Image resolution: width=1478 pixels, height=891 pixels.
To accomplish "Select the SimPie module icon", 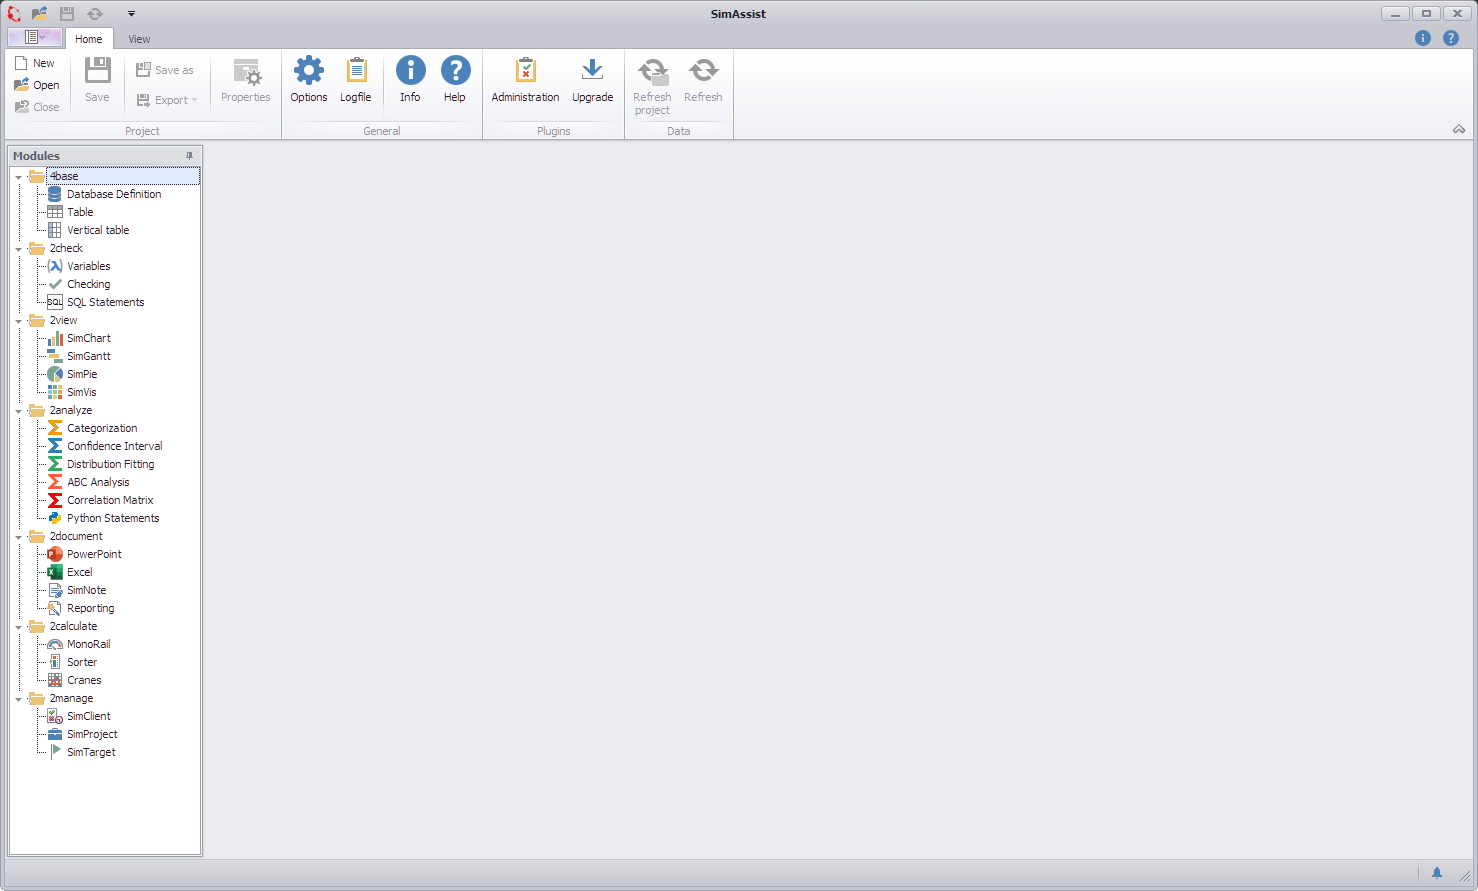I will pyautogui.click(x=54, y=373).
